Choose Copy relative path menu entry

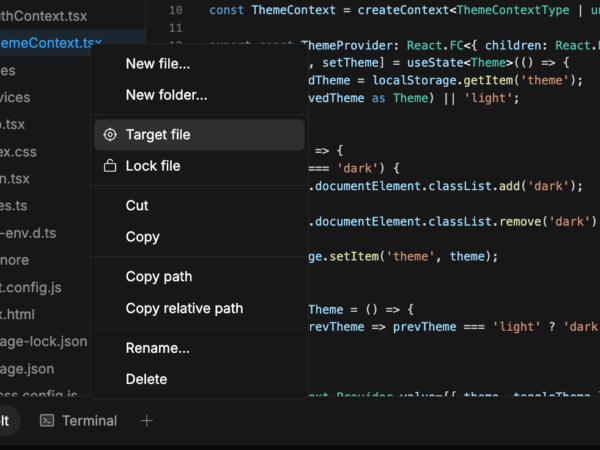pyautogui.click(x=199, y=308)
